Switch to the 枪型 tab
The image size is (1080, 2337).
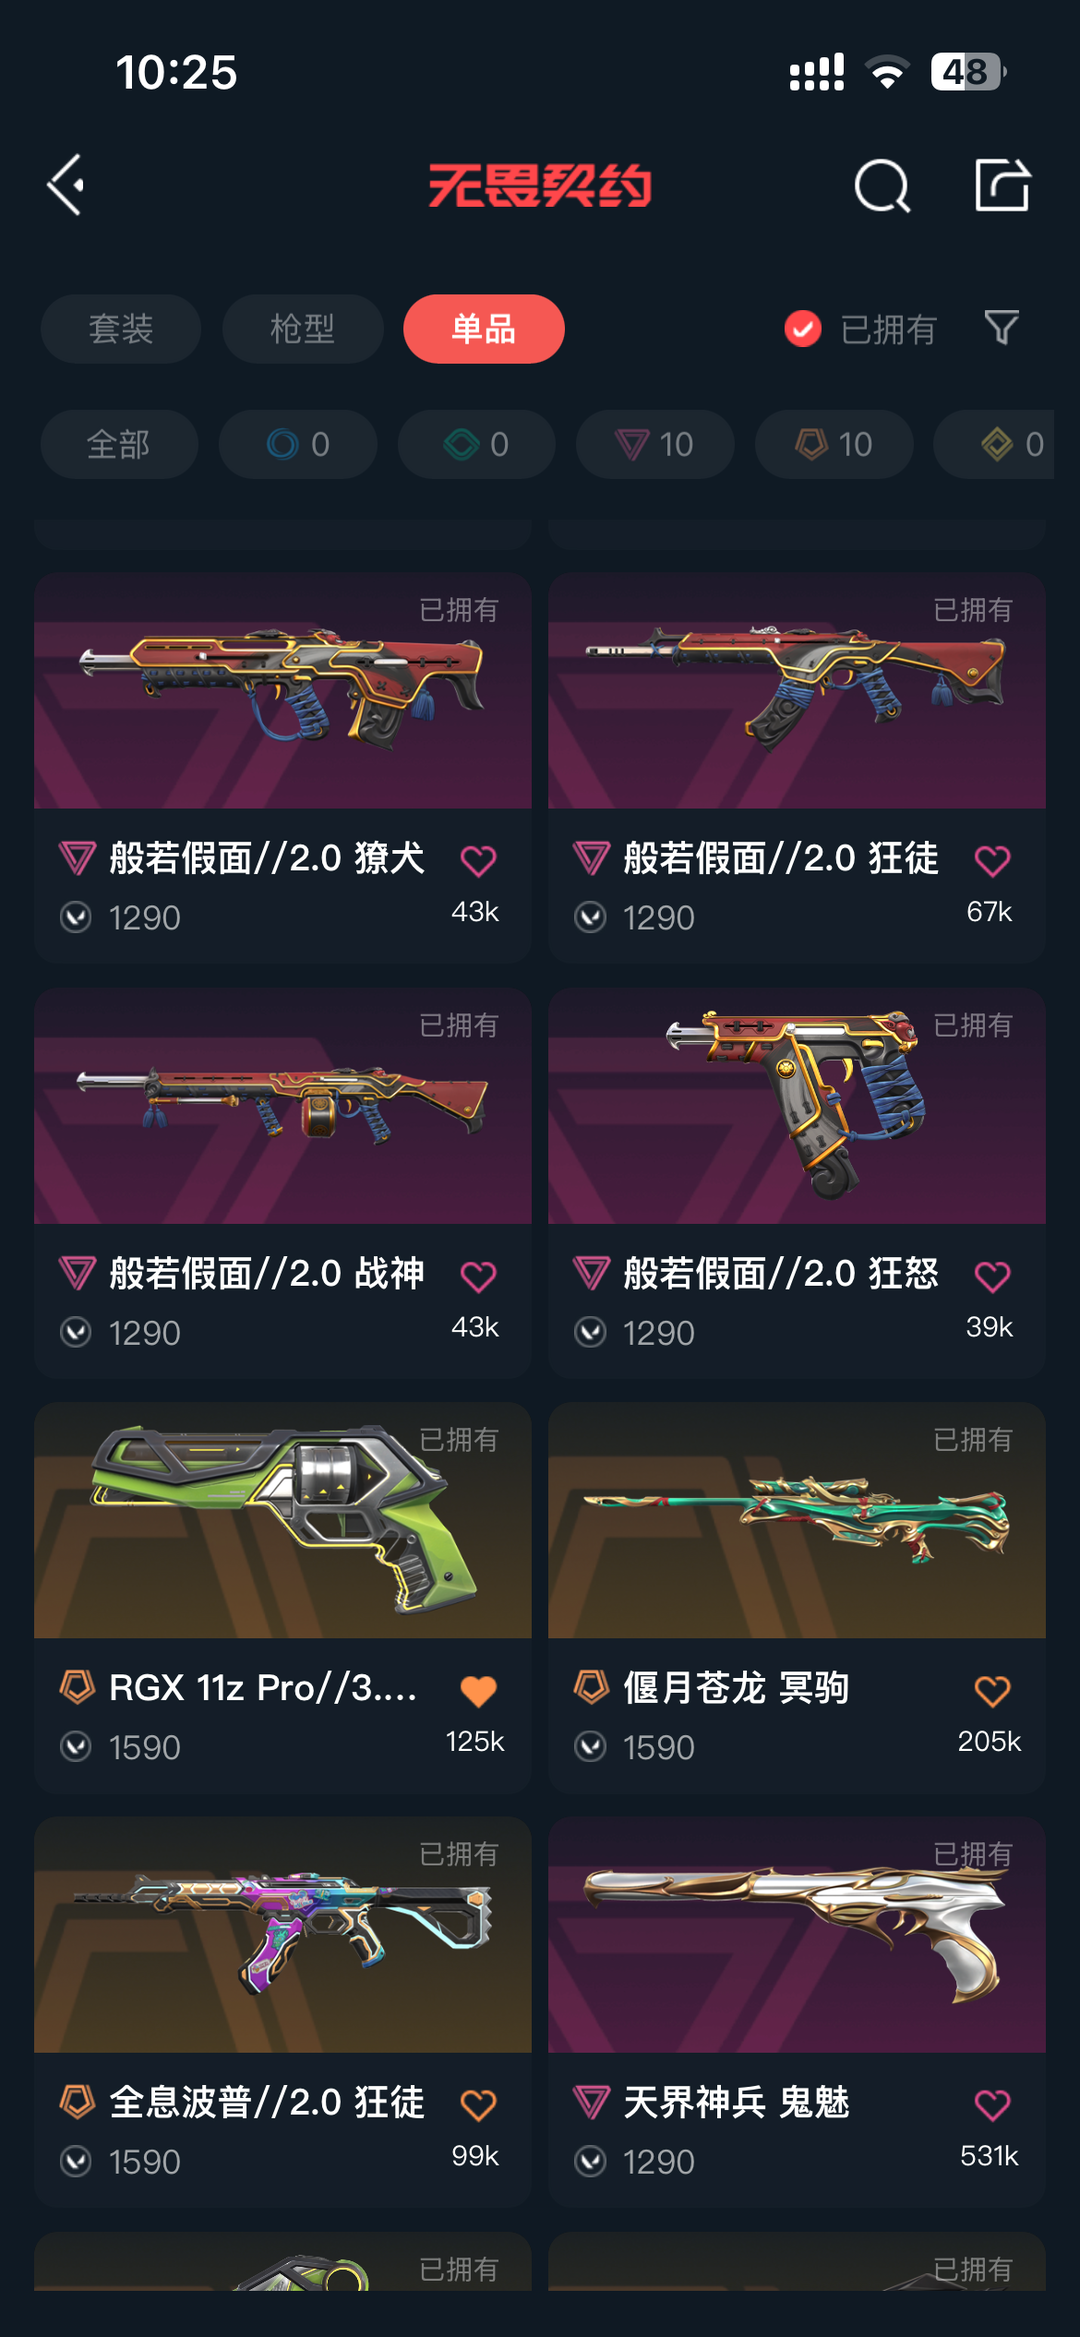(302, 329)
